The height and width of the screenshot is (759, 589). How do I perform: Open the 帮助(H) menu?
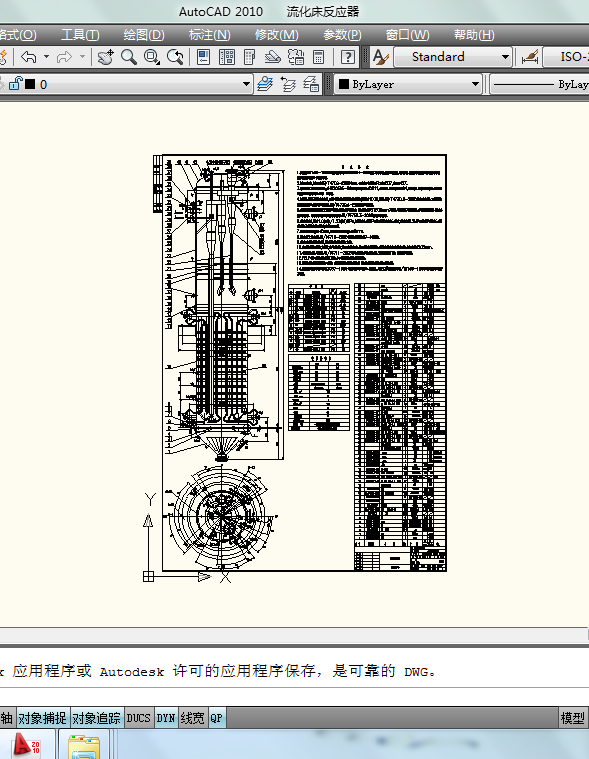[x=474, y=35]
